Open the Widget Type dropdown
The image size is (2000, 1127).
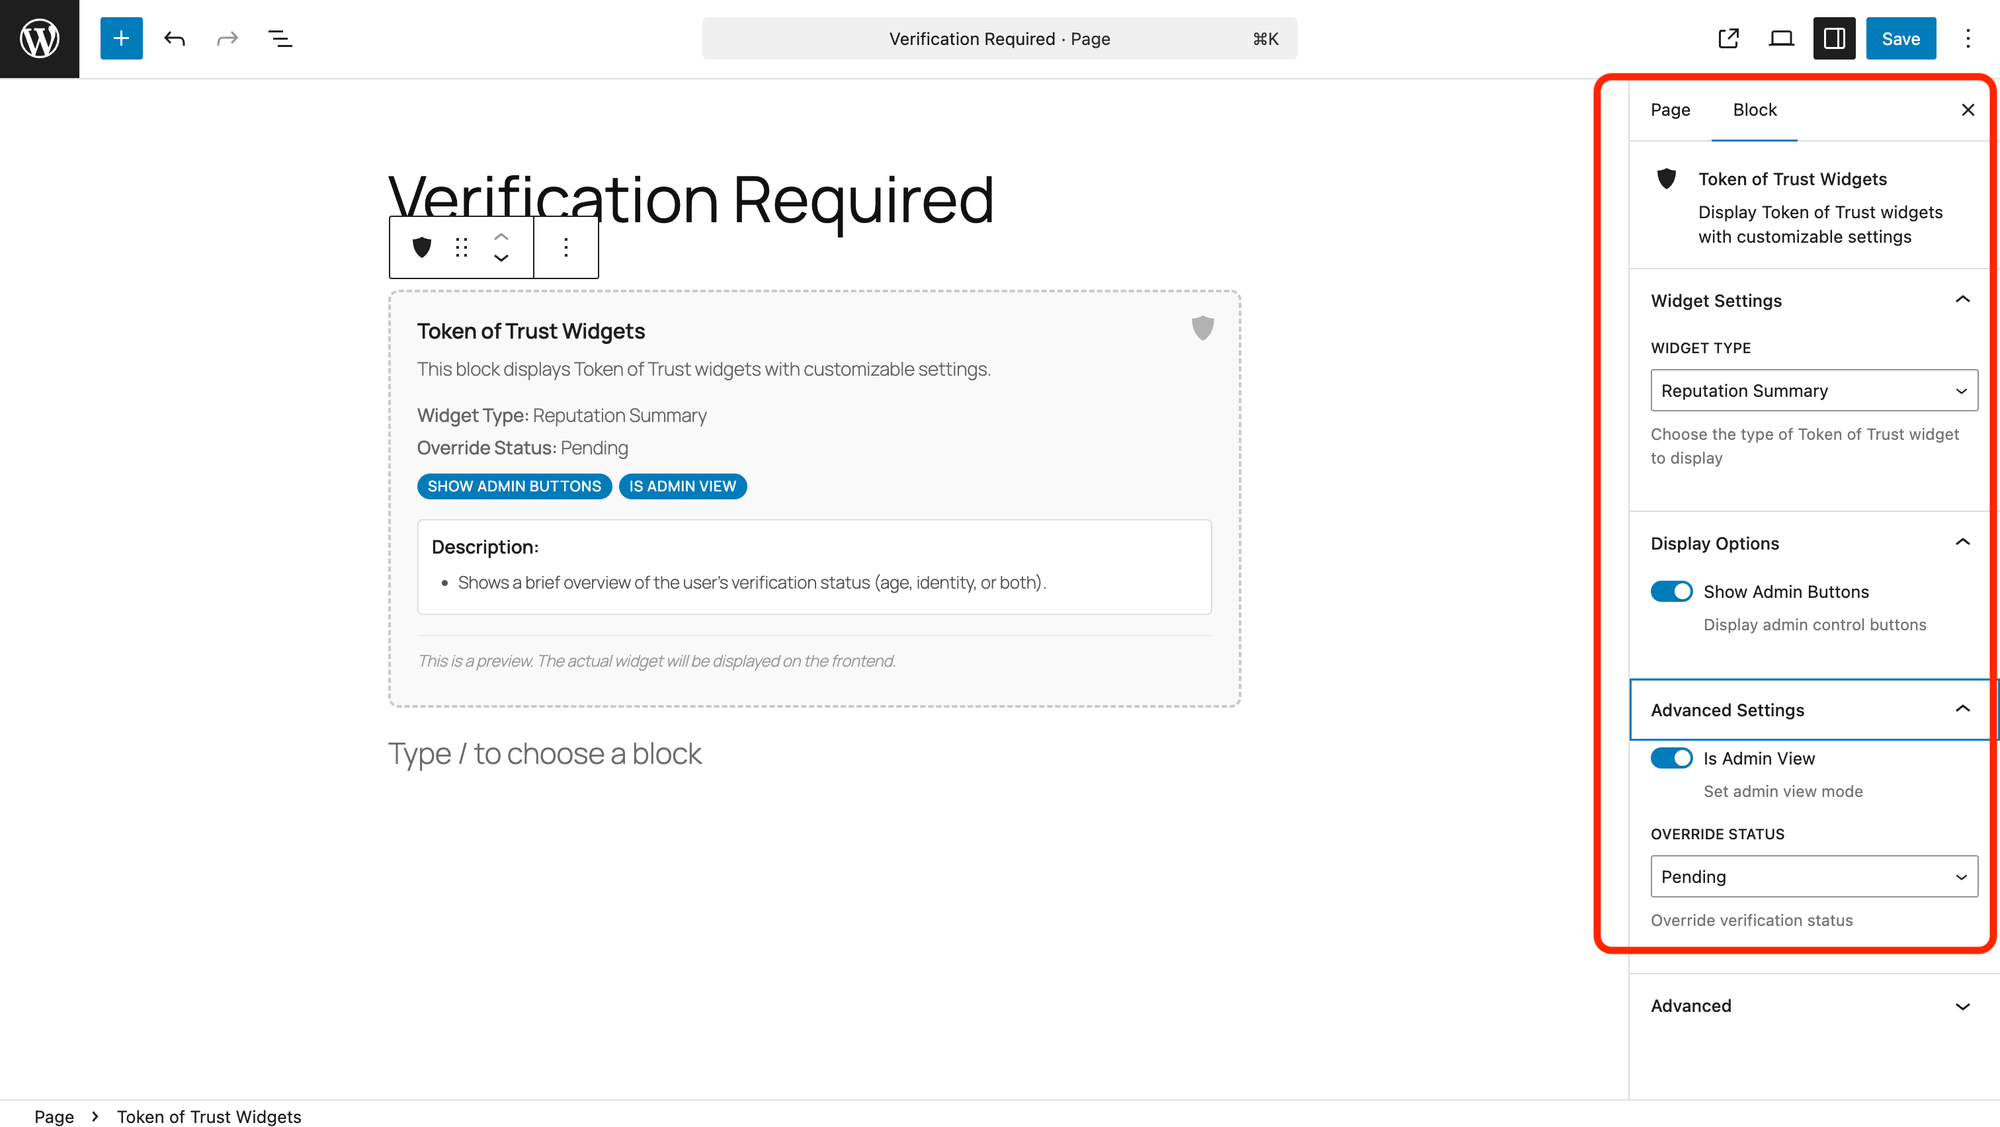(1813, 391)
